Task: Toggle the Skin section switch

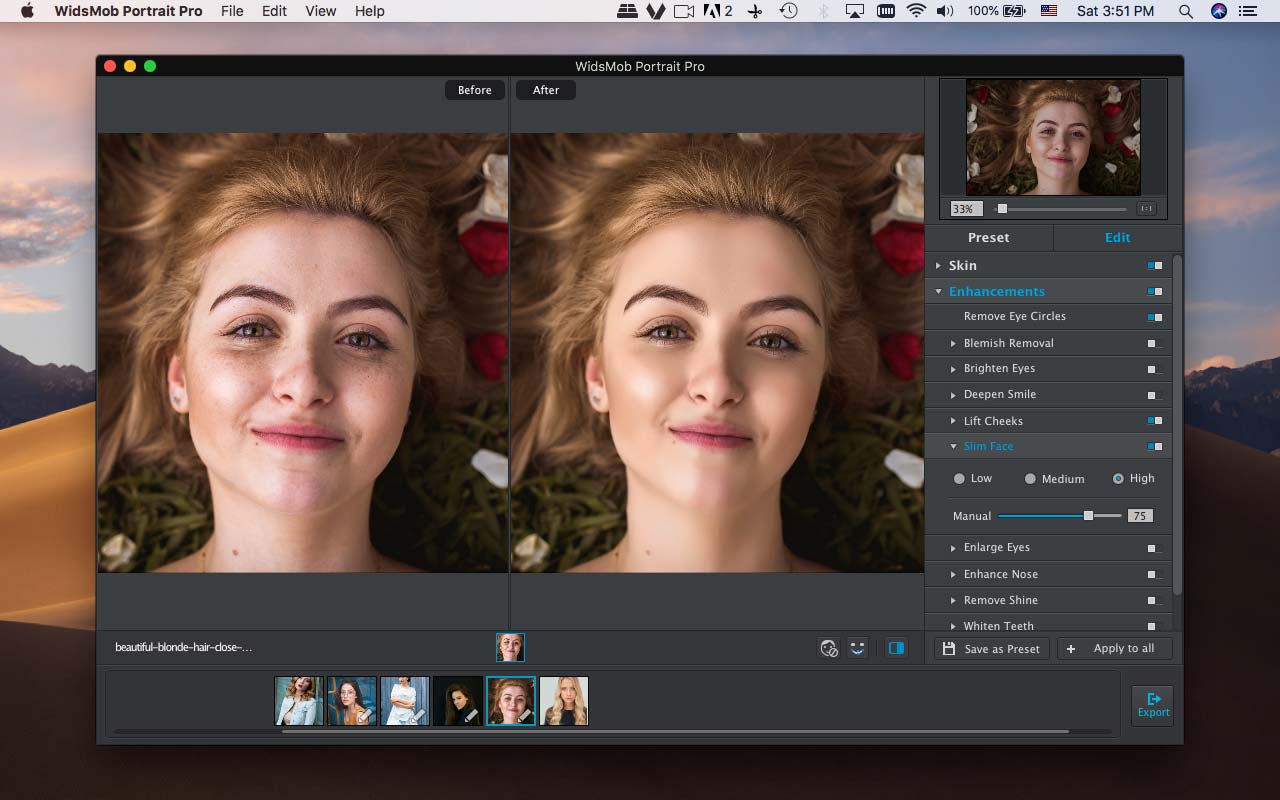Action: tap(1155, 266)
